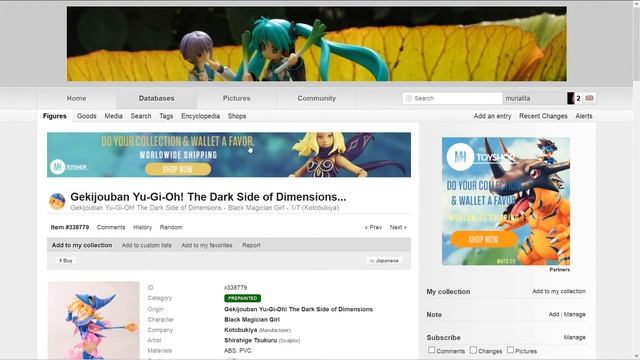Viewport: 640px width, 360px height.
Task: Switch language with the Japanese button
Action: (x=384, y=260)
